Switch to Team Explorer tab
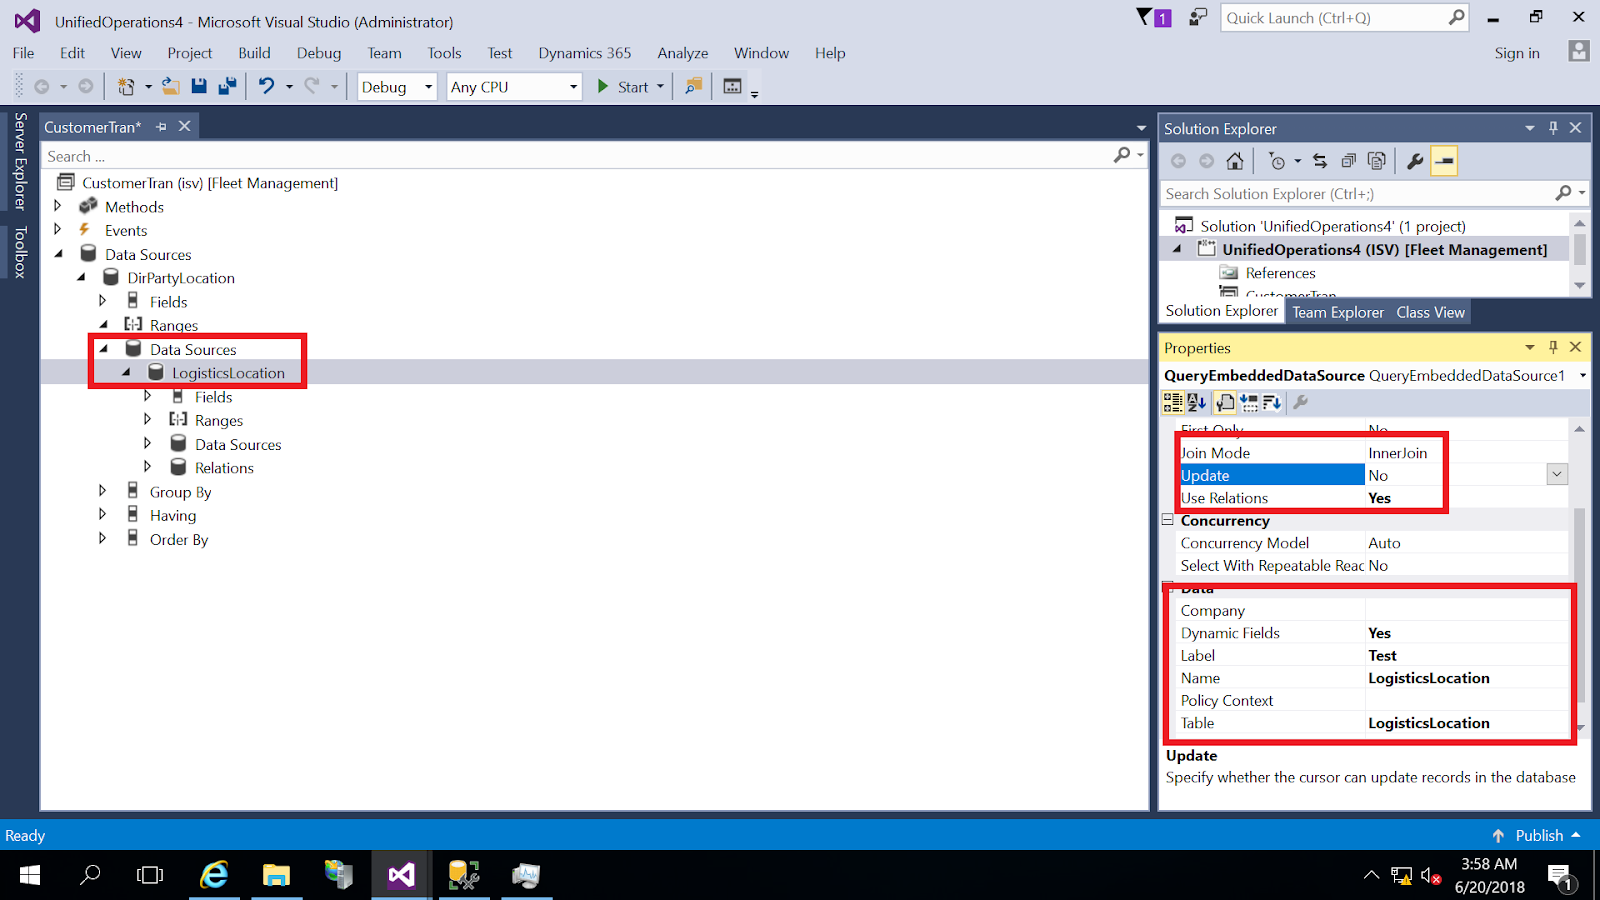Screen dimensions: 1600x900 [x=1338, y=312]
